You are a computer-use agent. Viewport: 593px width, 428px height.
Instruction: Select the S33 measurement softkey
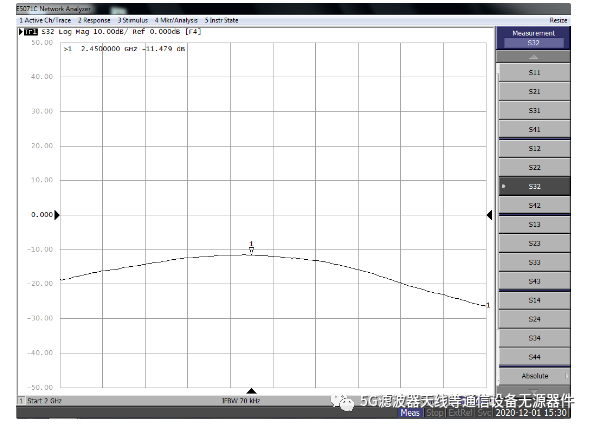[x=534, y=262]
